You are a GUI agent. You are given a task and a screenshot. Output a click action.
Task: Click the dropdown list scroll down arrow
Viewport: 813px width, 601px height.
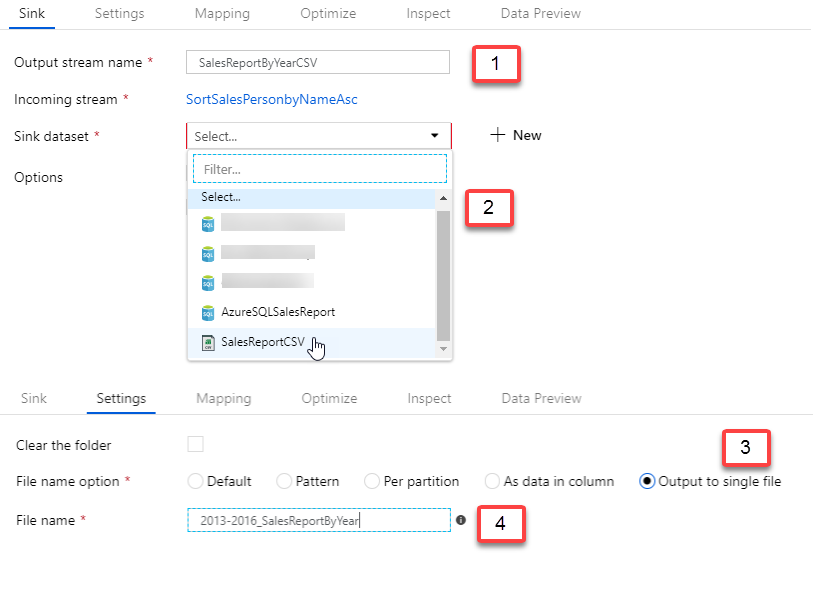(443, 348)
